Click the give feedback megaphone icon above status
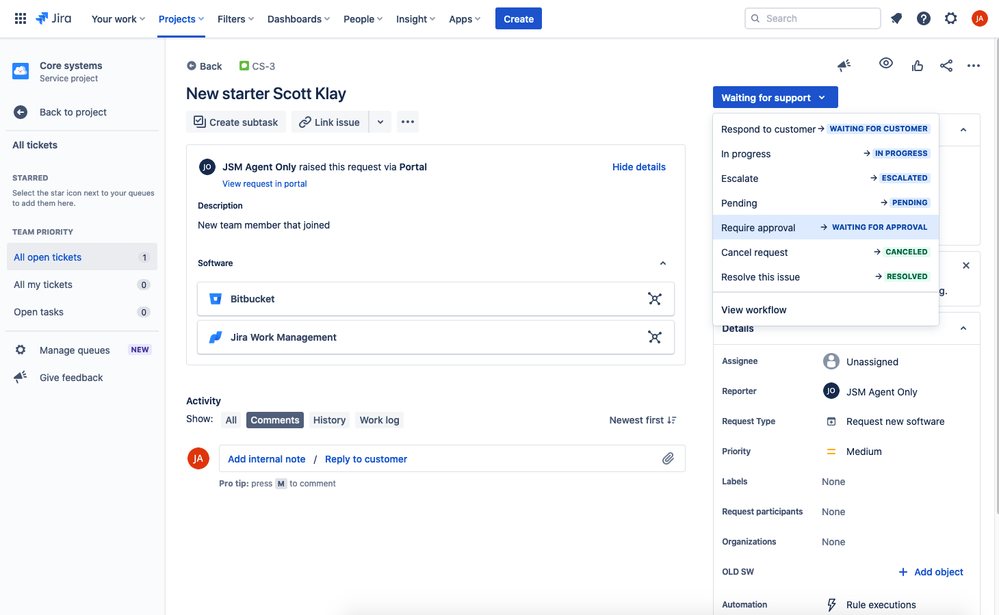This screenshot has height=615, width=999. click(844, 65)
